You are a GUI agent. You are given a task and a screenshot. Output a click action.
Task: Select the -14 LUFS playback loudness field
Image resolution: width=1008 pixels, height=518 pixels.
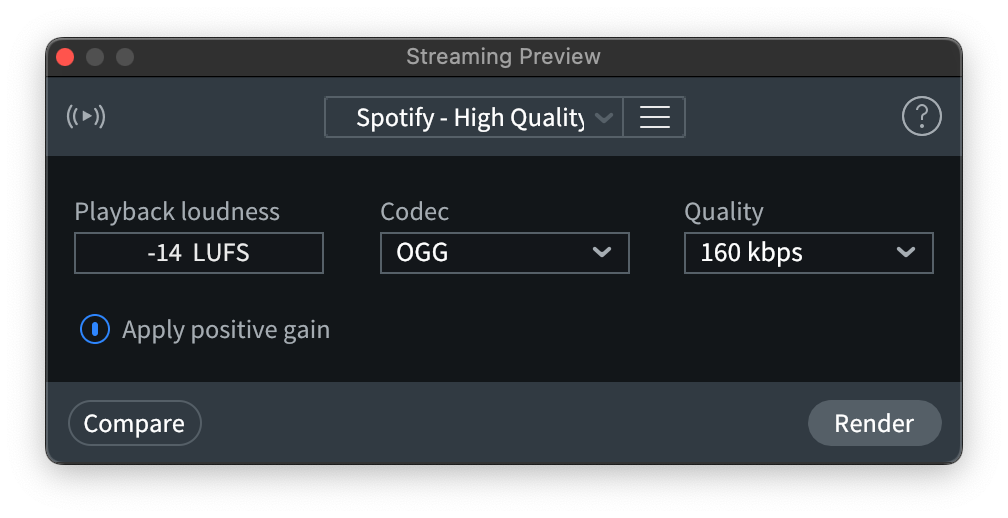[199, 253]
